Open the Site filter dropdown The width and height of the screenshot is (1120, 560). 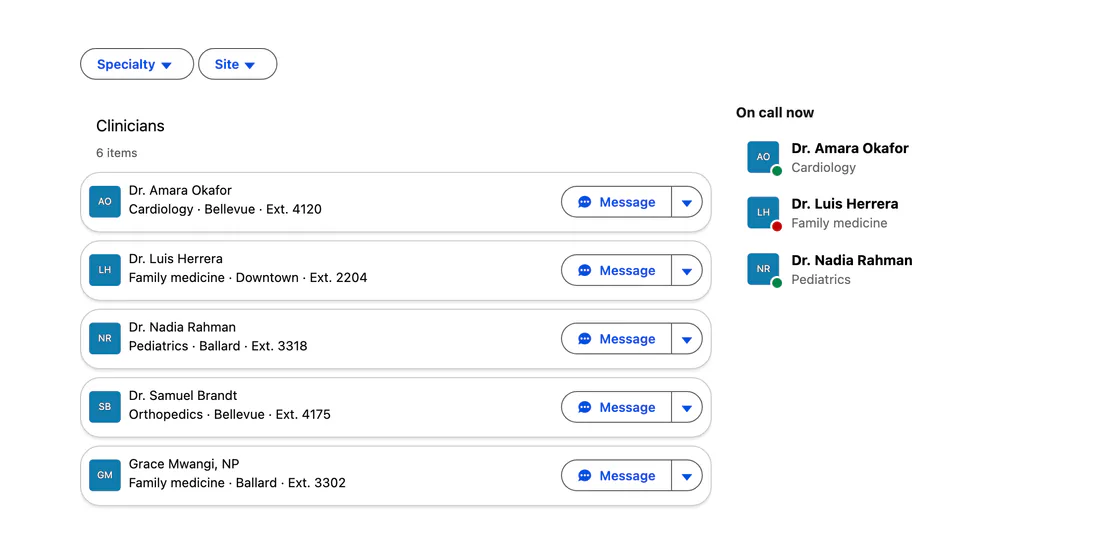point(237,64)
